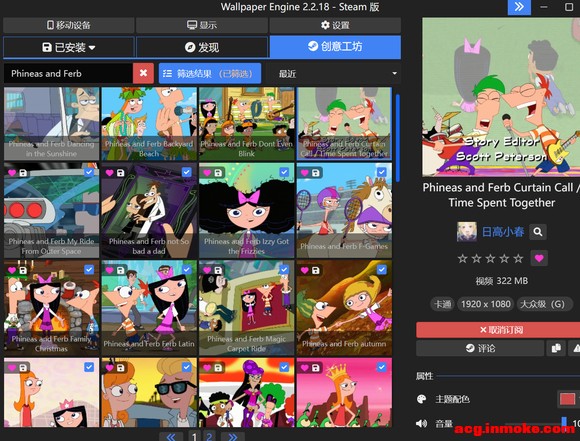This screenshot has height=441, width=580.
Task: Click the red 主题配色 color swatch
Action: click(567, 399)
